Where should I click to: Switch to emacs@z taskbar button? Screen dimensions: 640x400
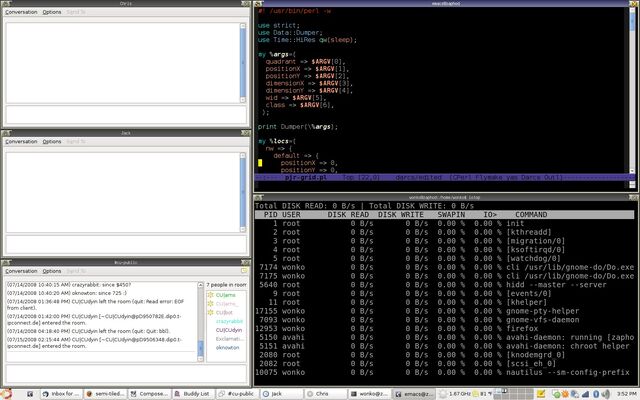413,394
